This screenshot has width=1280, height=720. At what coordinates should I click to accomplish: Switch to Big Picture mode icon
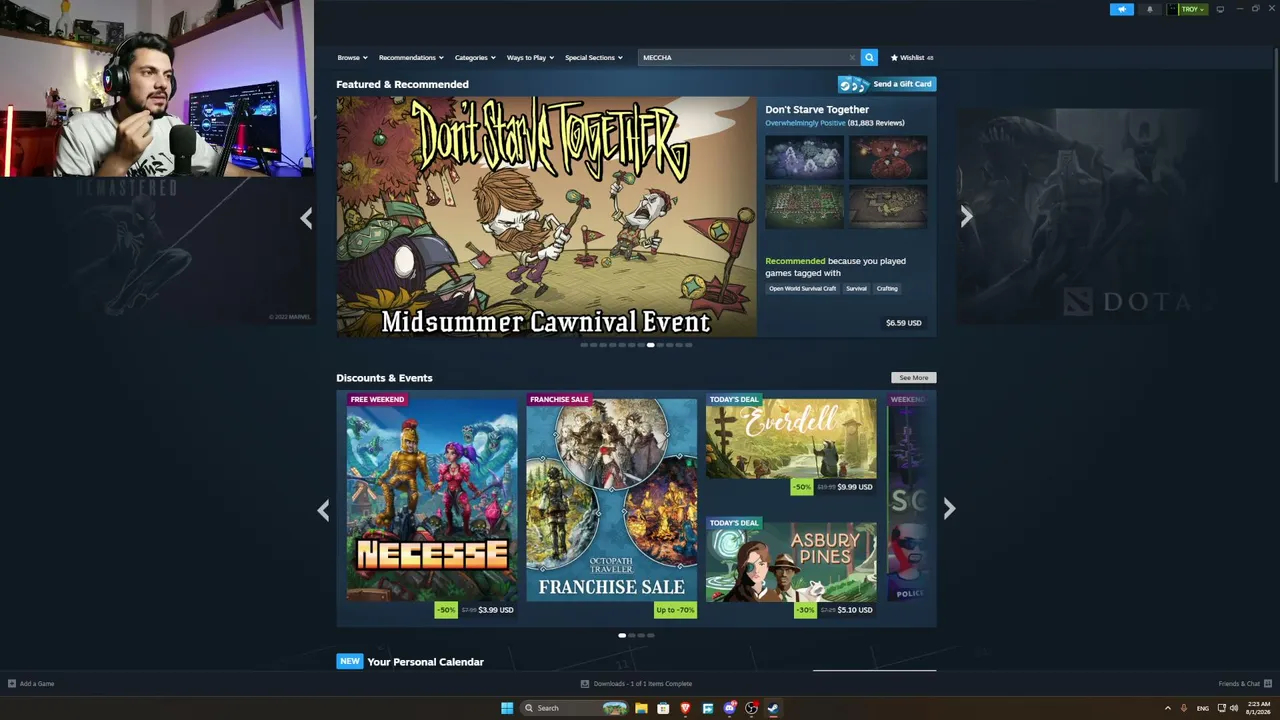click(x=1220, y=9)
